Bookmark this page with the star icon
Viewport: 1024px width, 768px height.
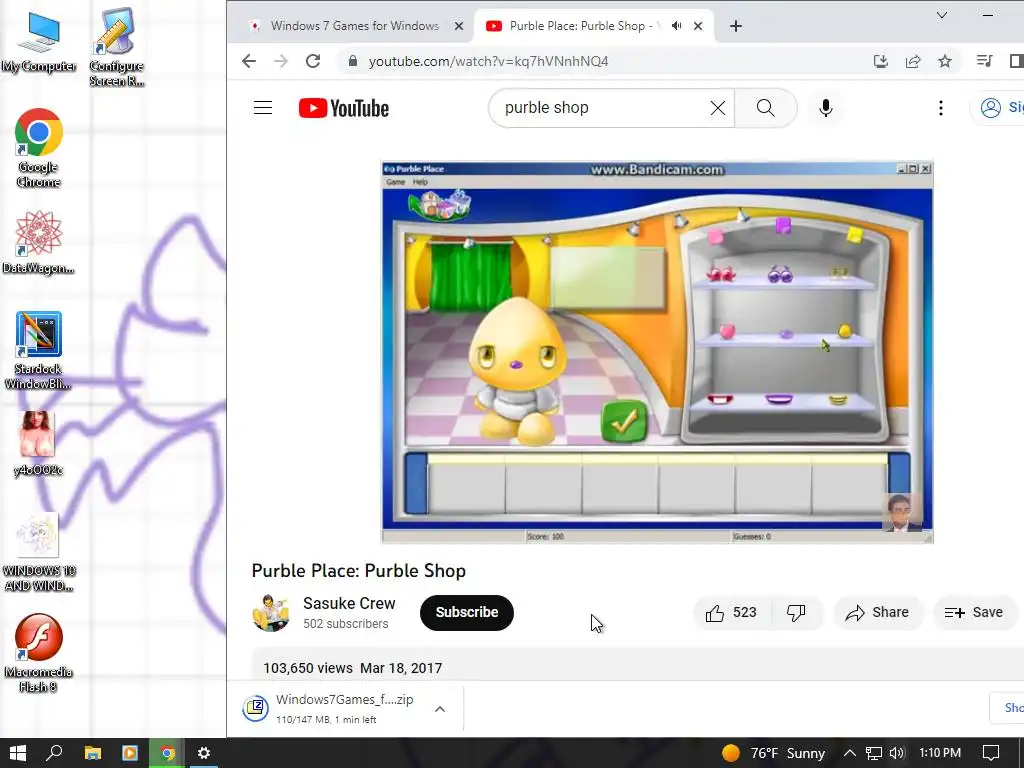click(x=944, y=61)
